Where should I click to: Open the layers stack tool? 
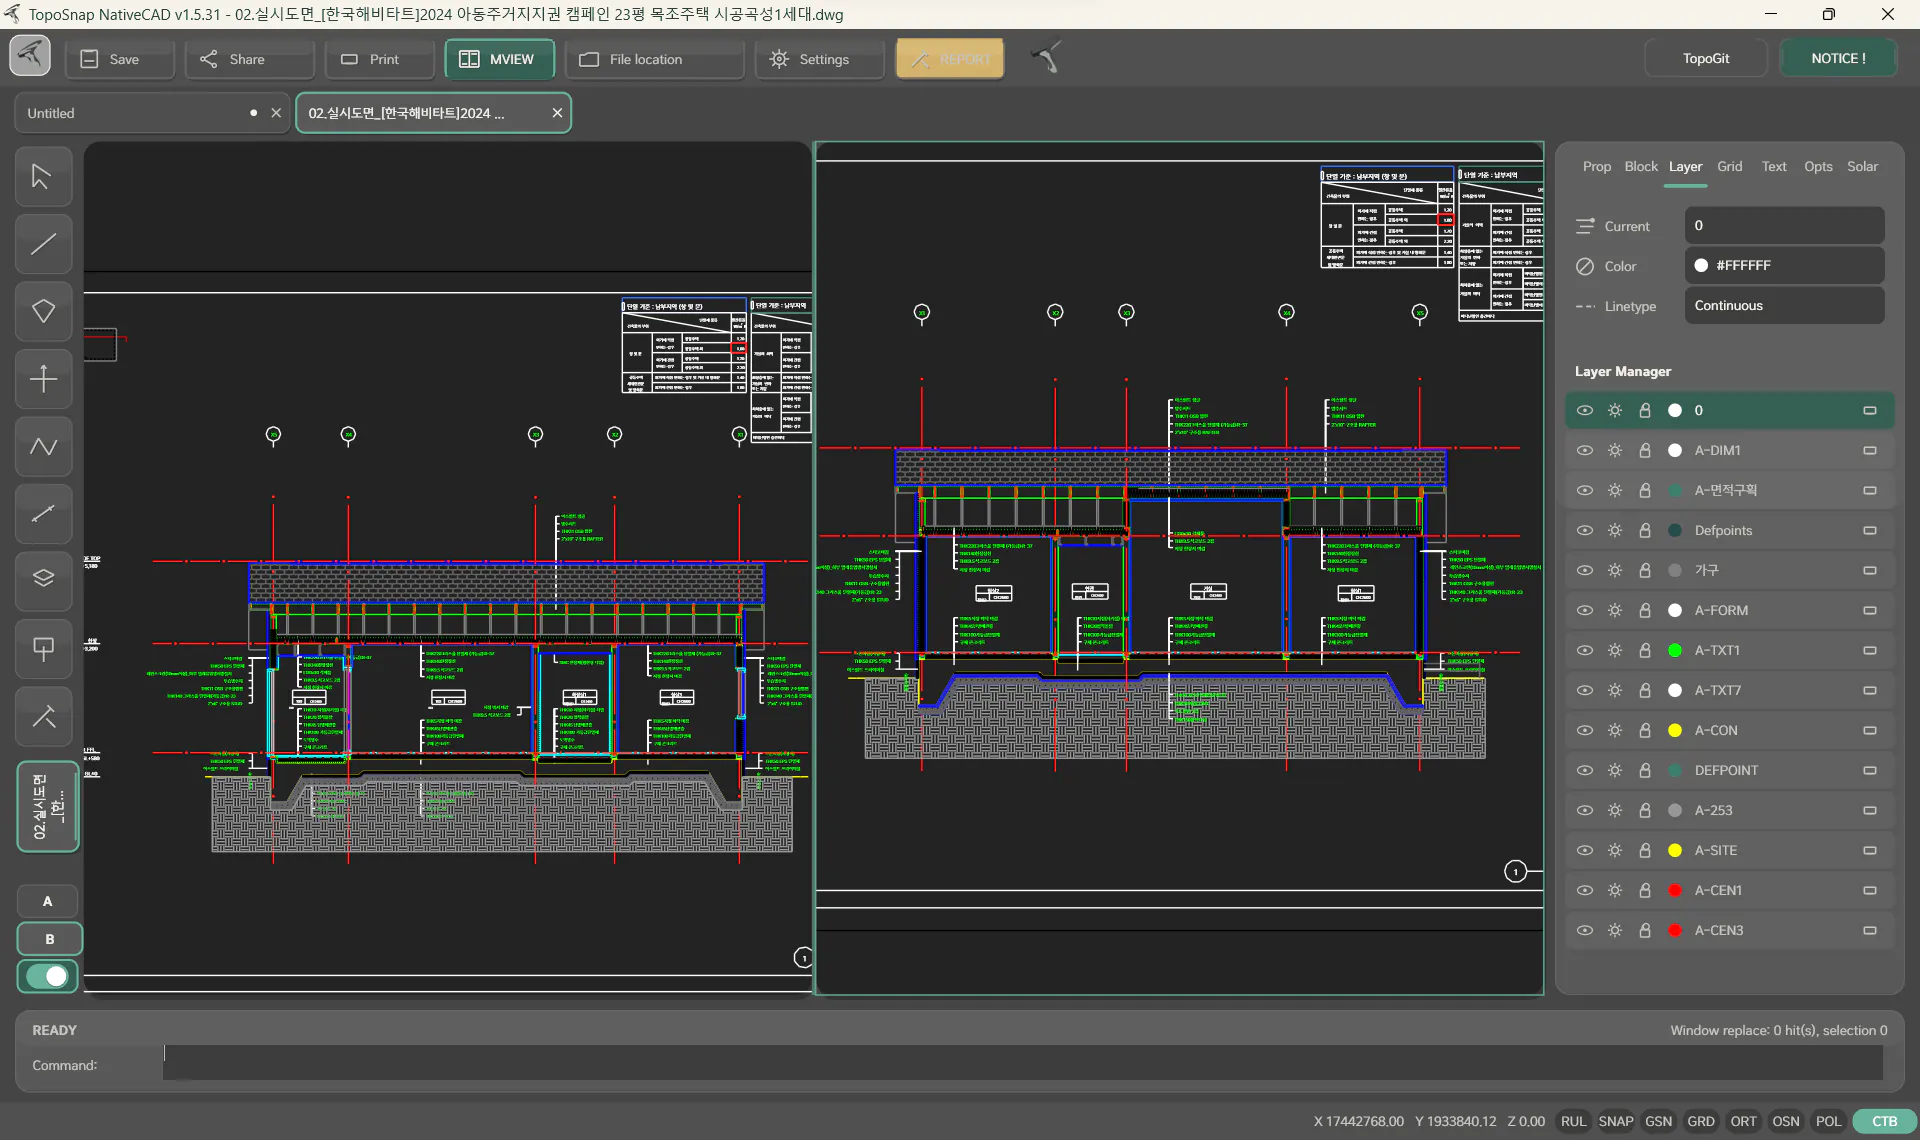[43, 580]
